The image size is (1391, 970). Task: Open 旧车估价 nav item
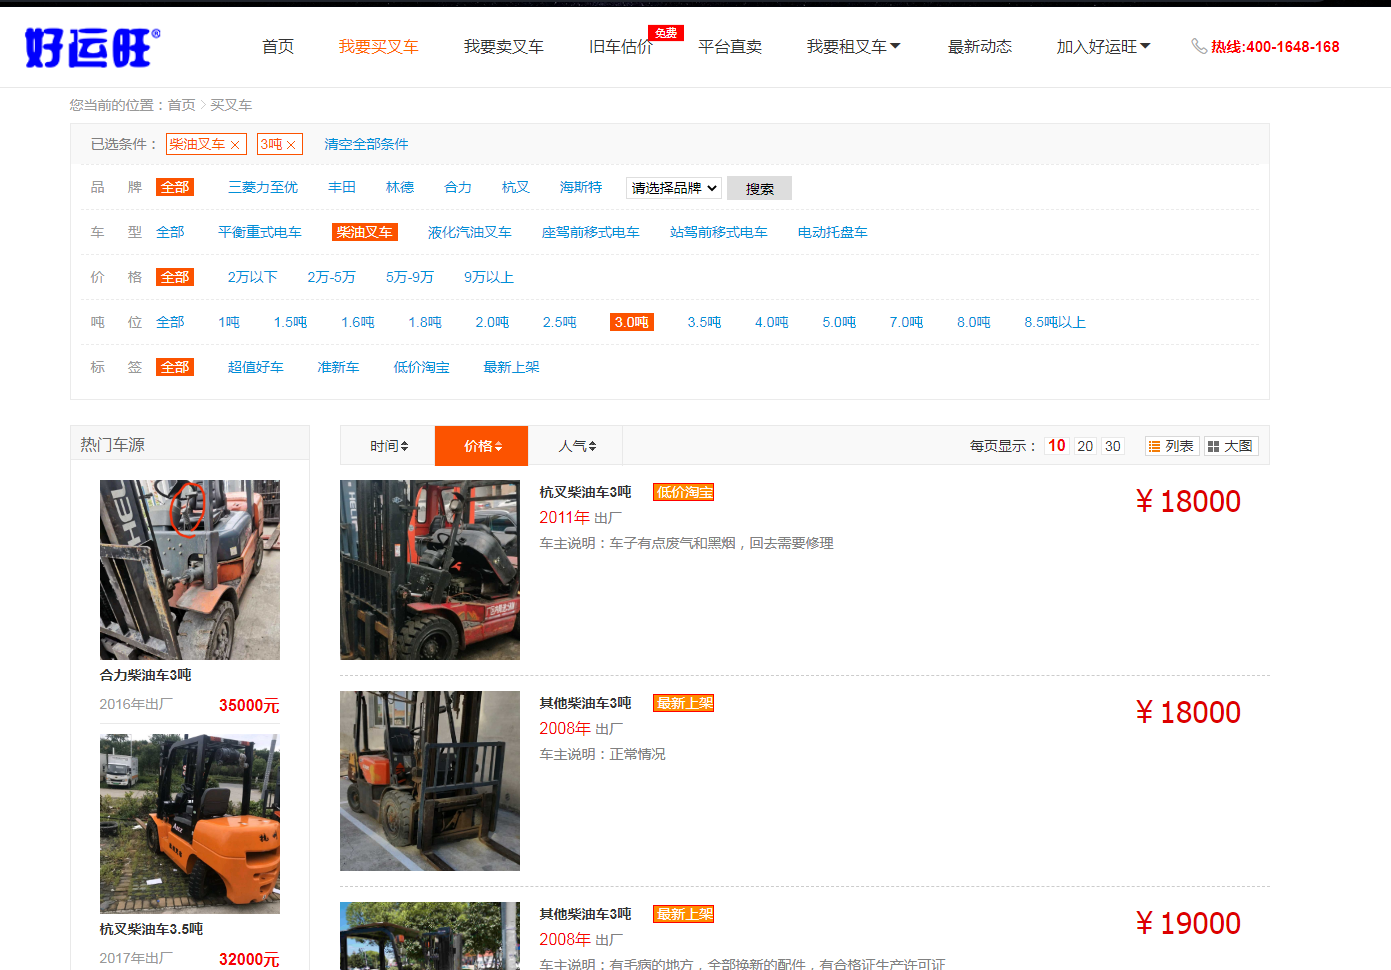pyautogui.click(x=620, y=47)
